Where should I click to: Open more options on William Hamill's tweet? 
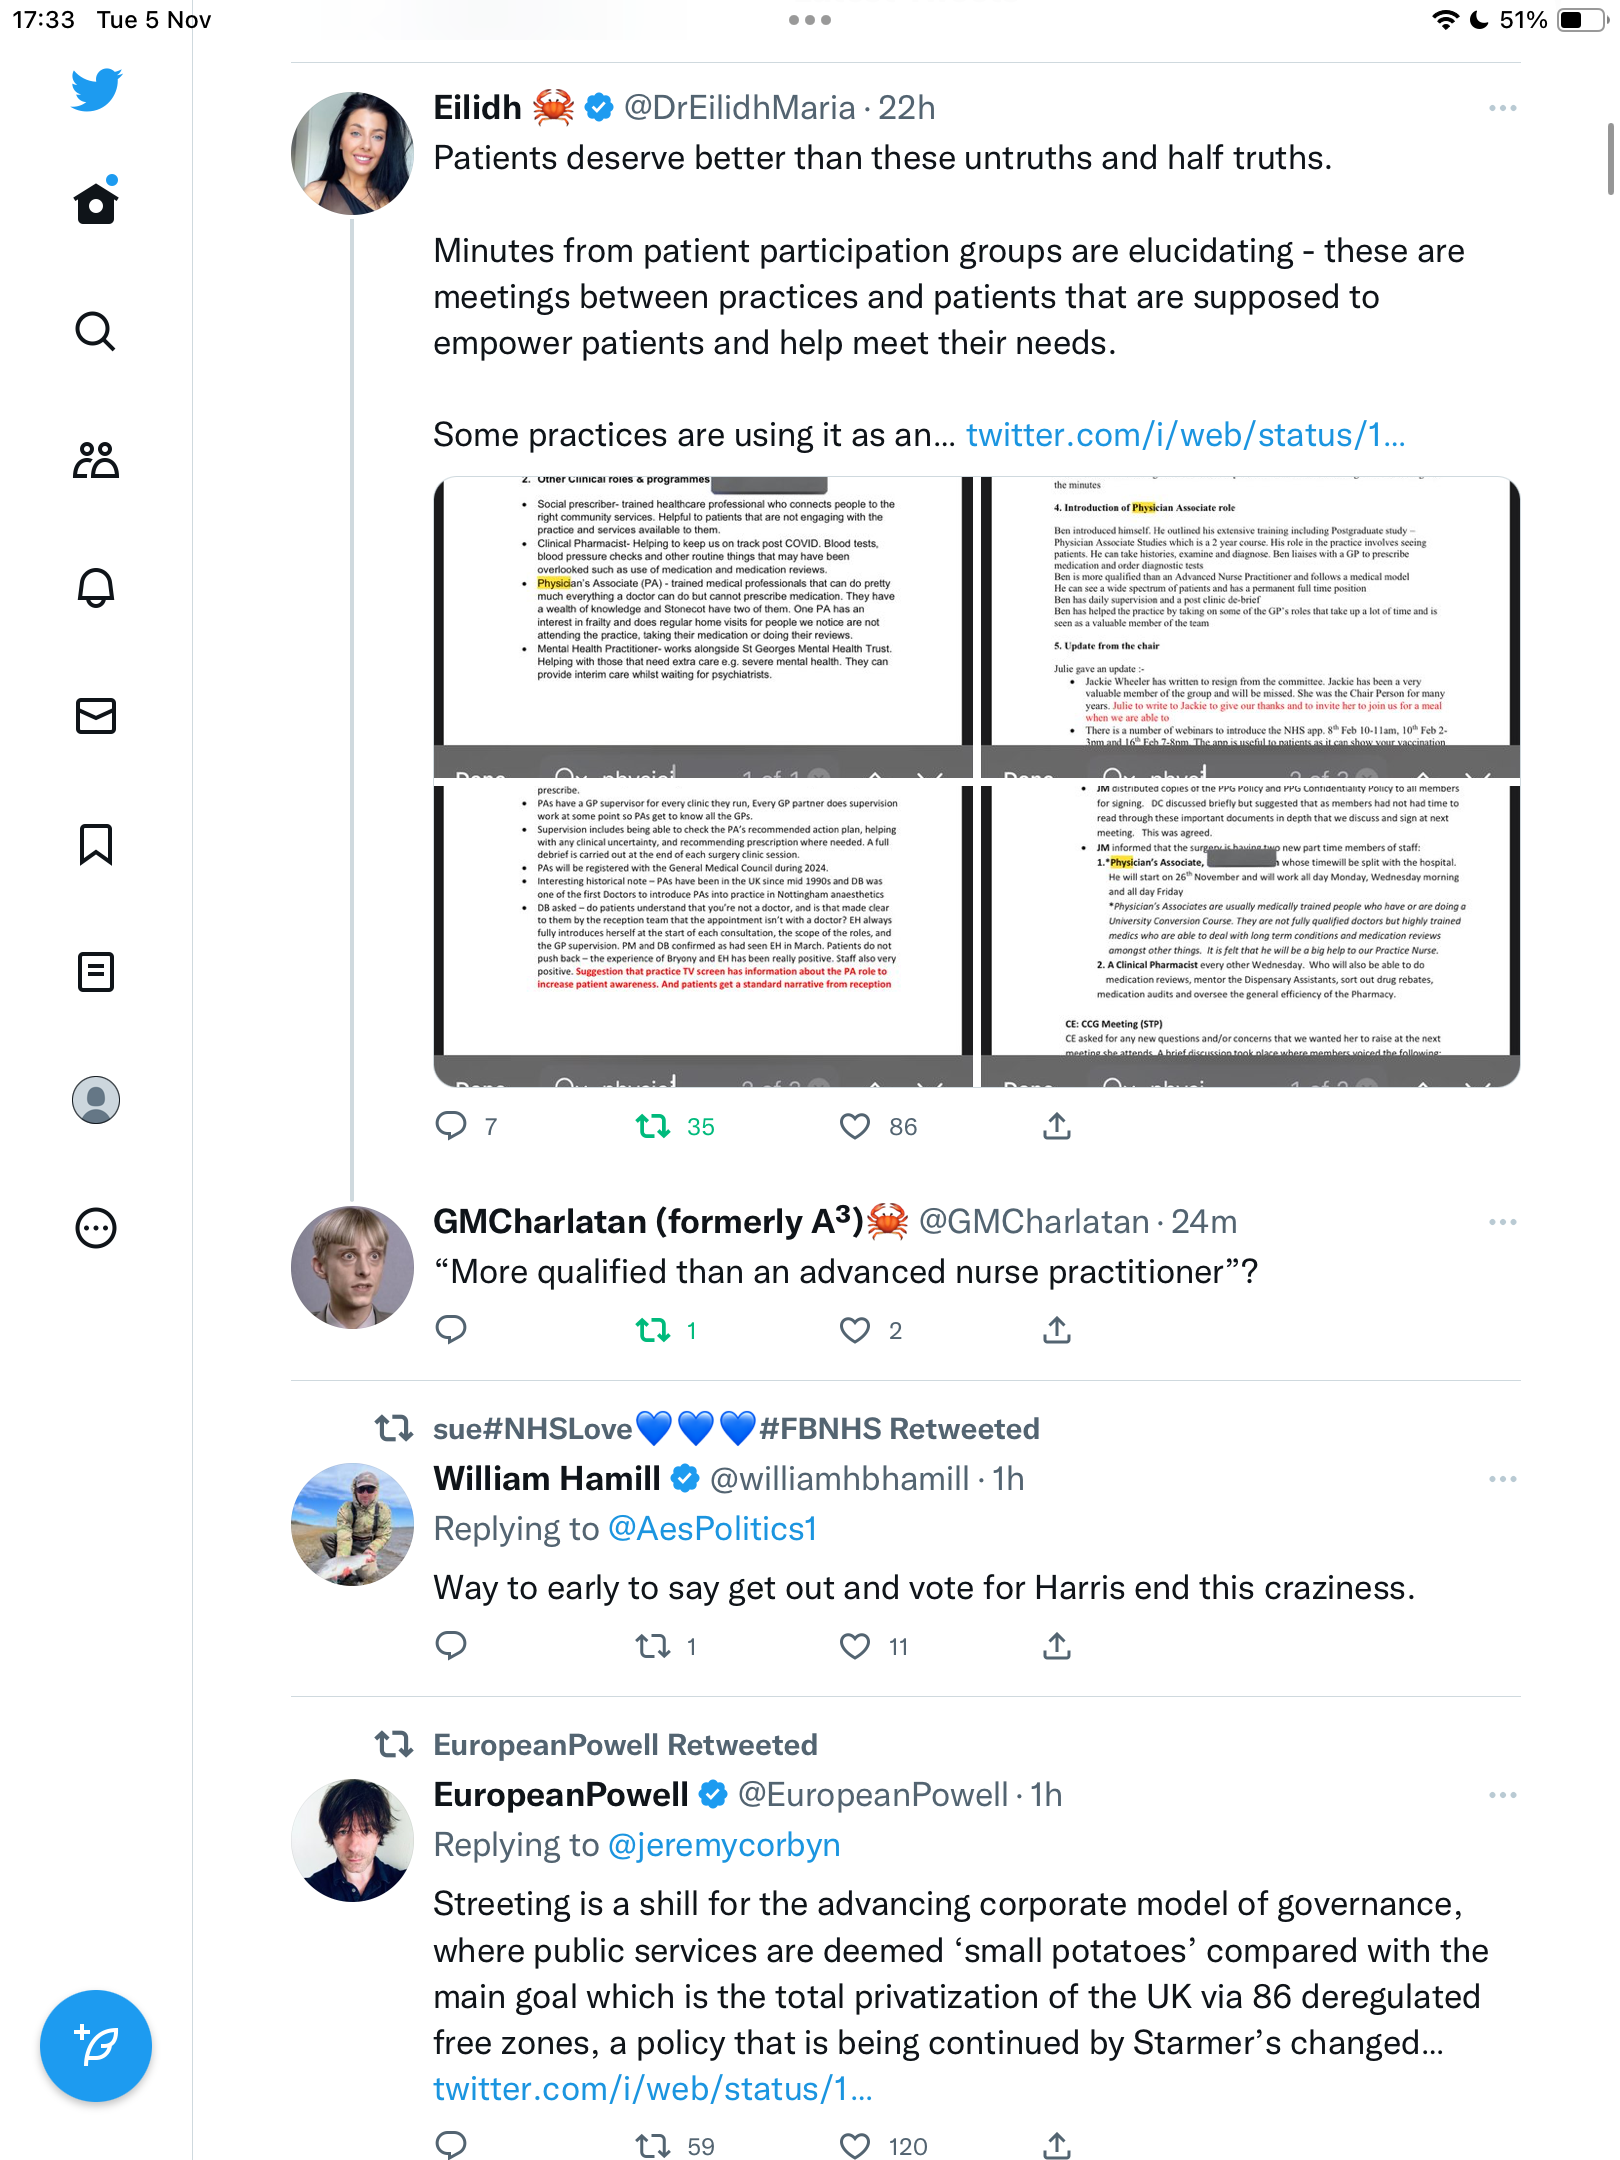1502,1479
